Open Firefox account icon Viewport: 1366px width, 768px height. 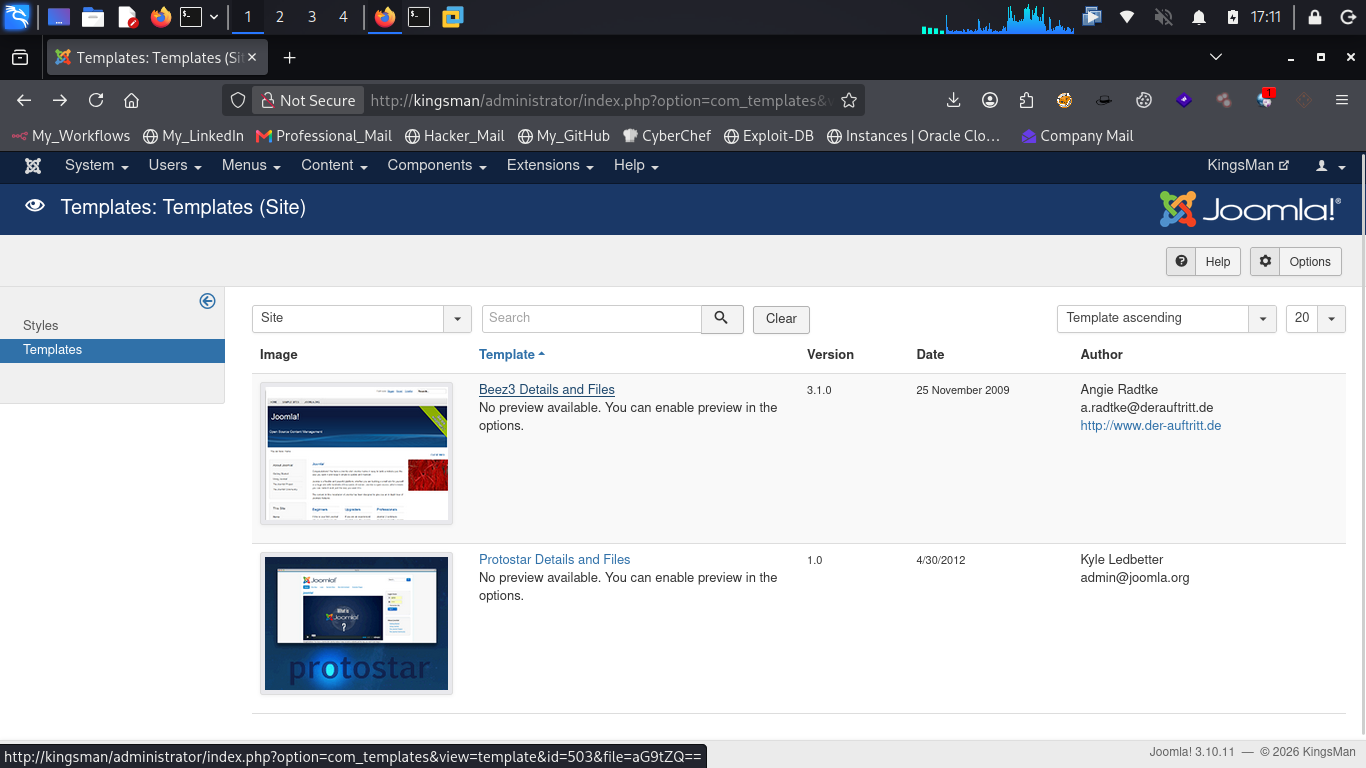pyautogui.click(x=990, y=100)
